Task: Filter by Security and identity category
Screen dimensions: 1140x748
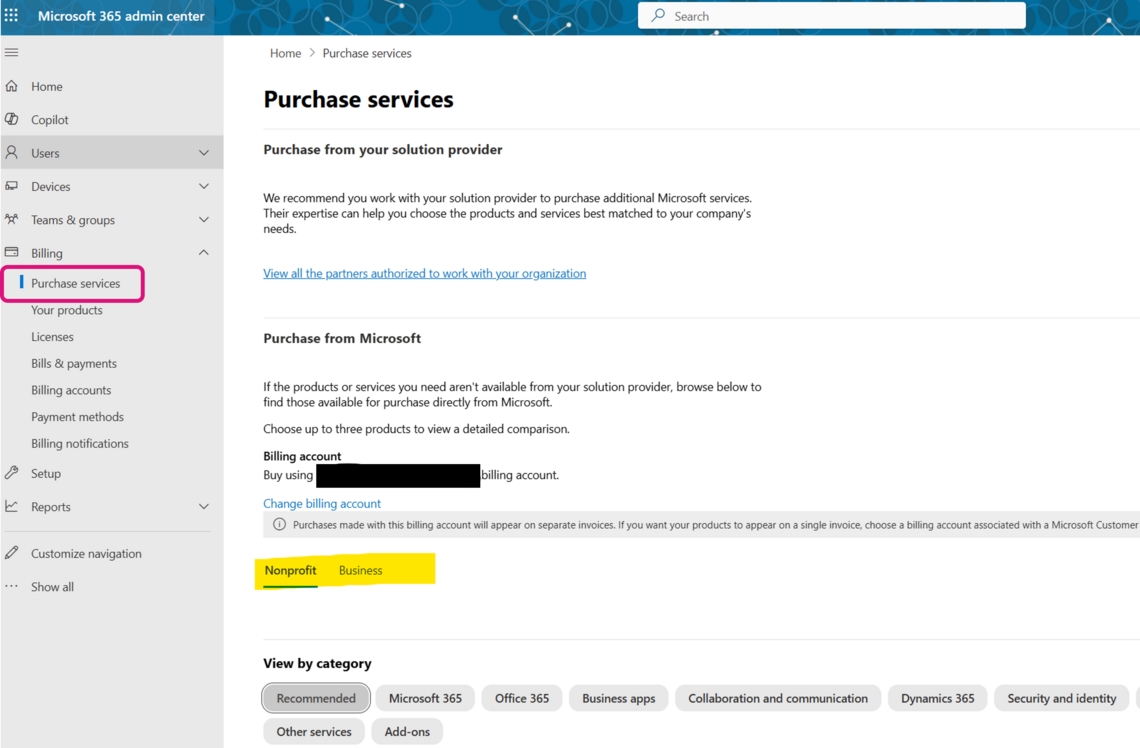Action: [1061, 698]
